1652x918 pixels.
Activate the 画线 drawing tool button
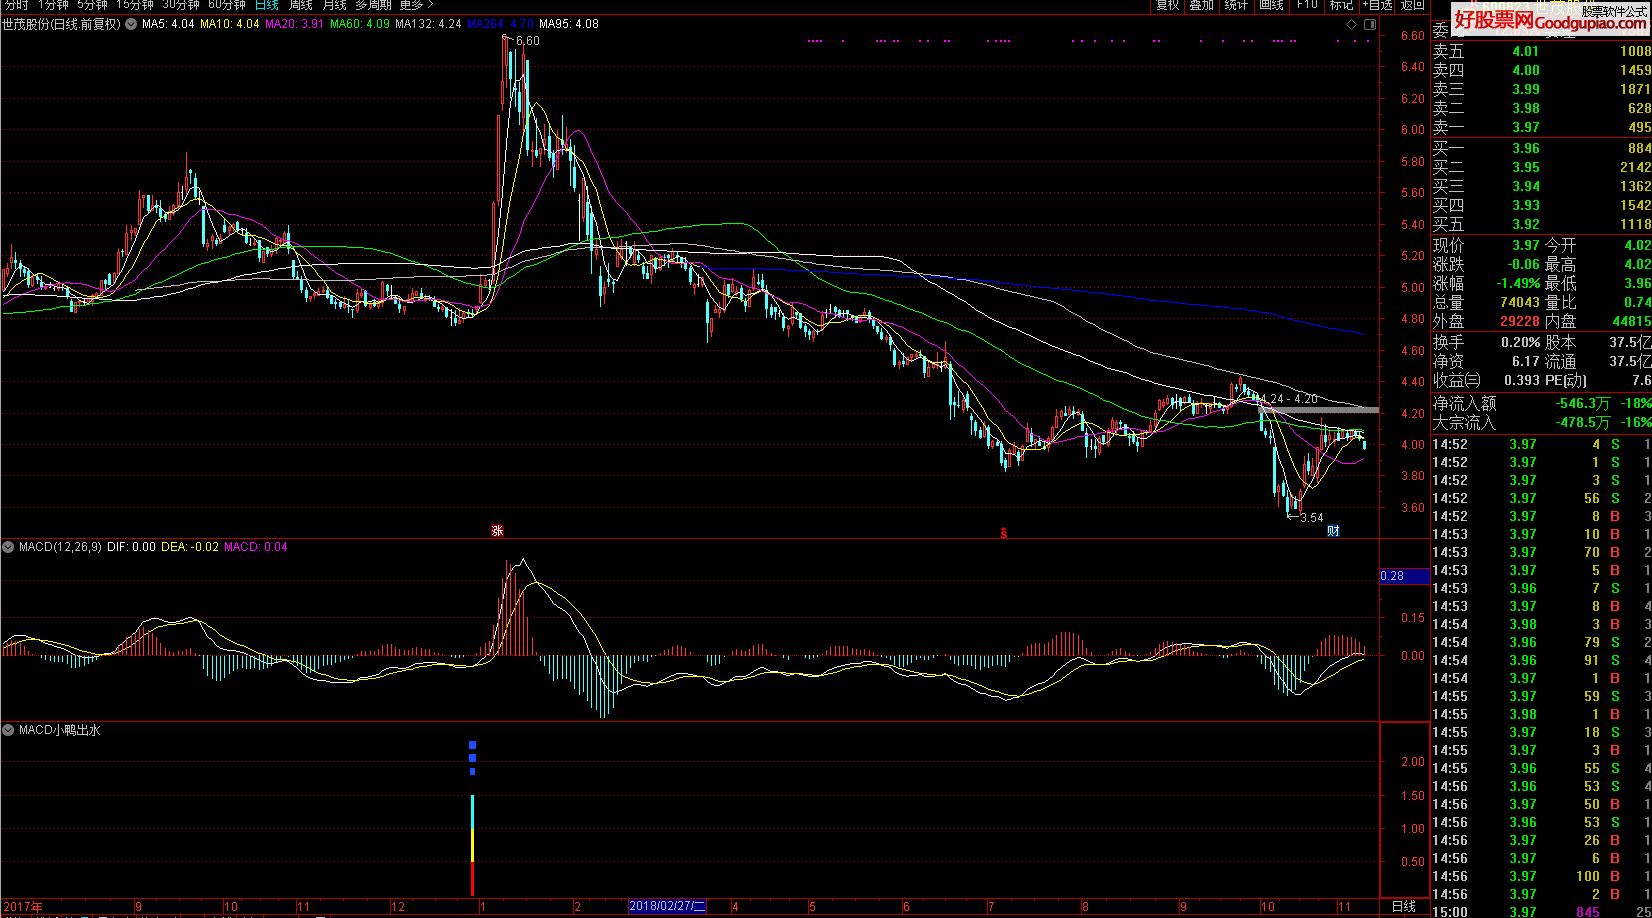(x=1272, y=5)
